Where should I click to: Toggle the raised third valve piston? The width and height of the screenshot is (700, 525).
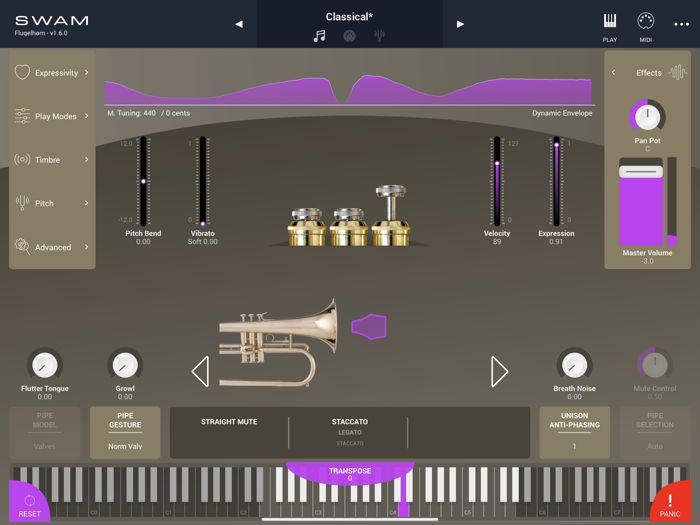391,216
